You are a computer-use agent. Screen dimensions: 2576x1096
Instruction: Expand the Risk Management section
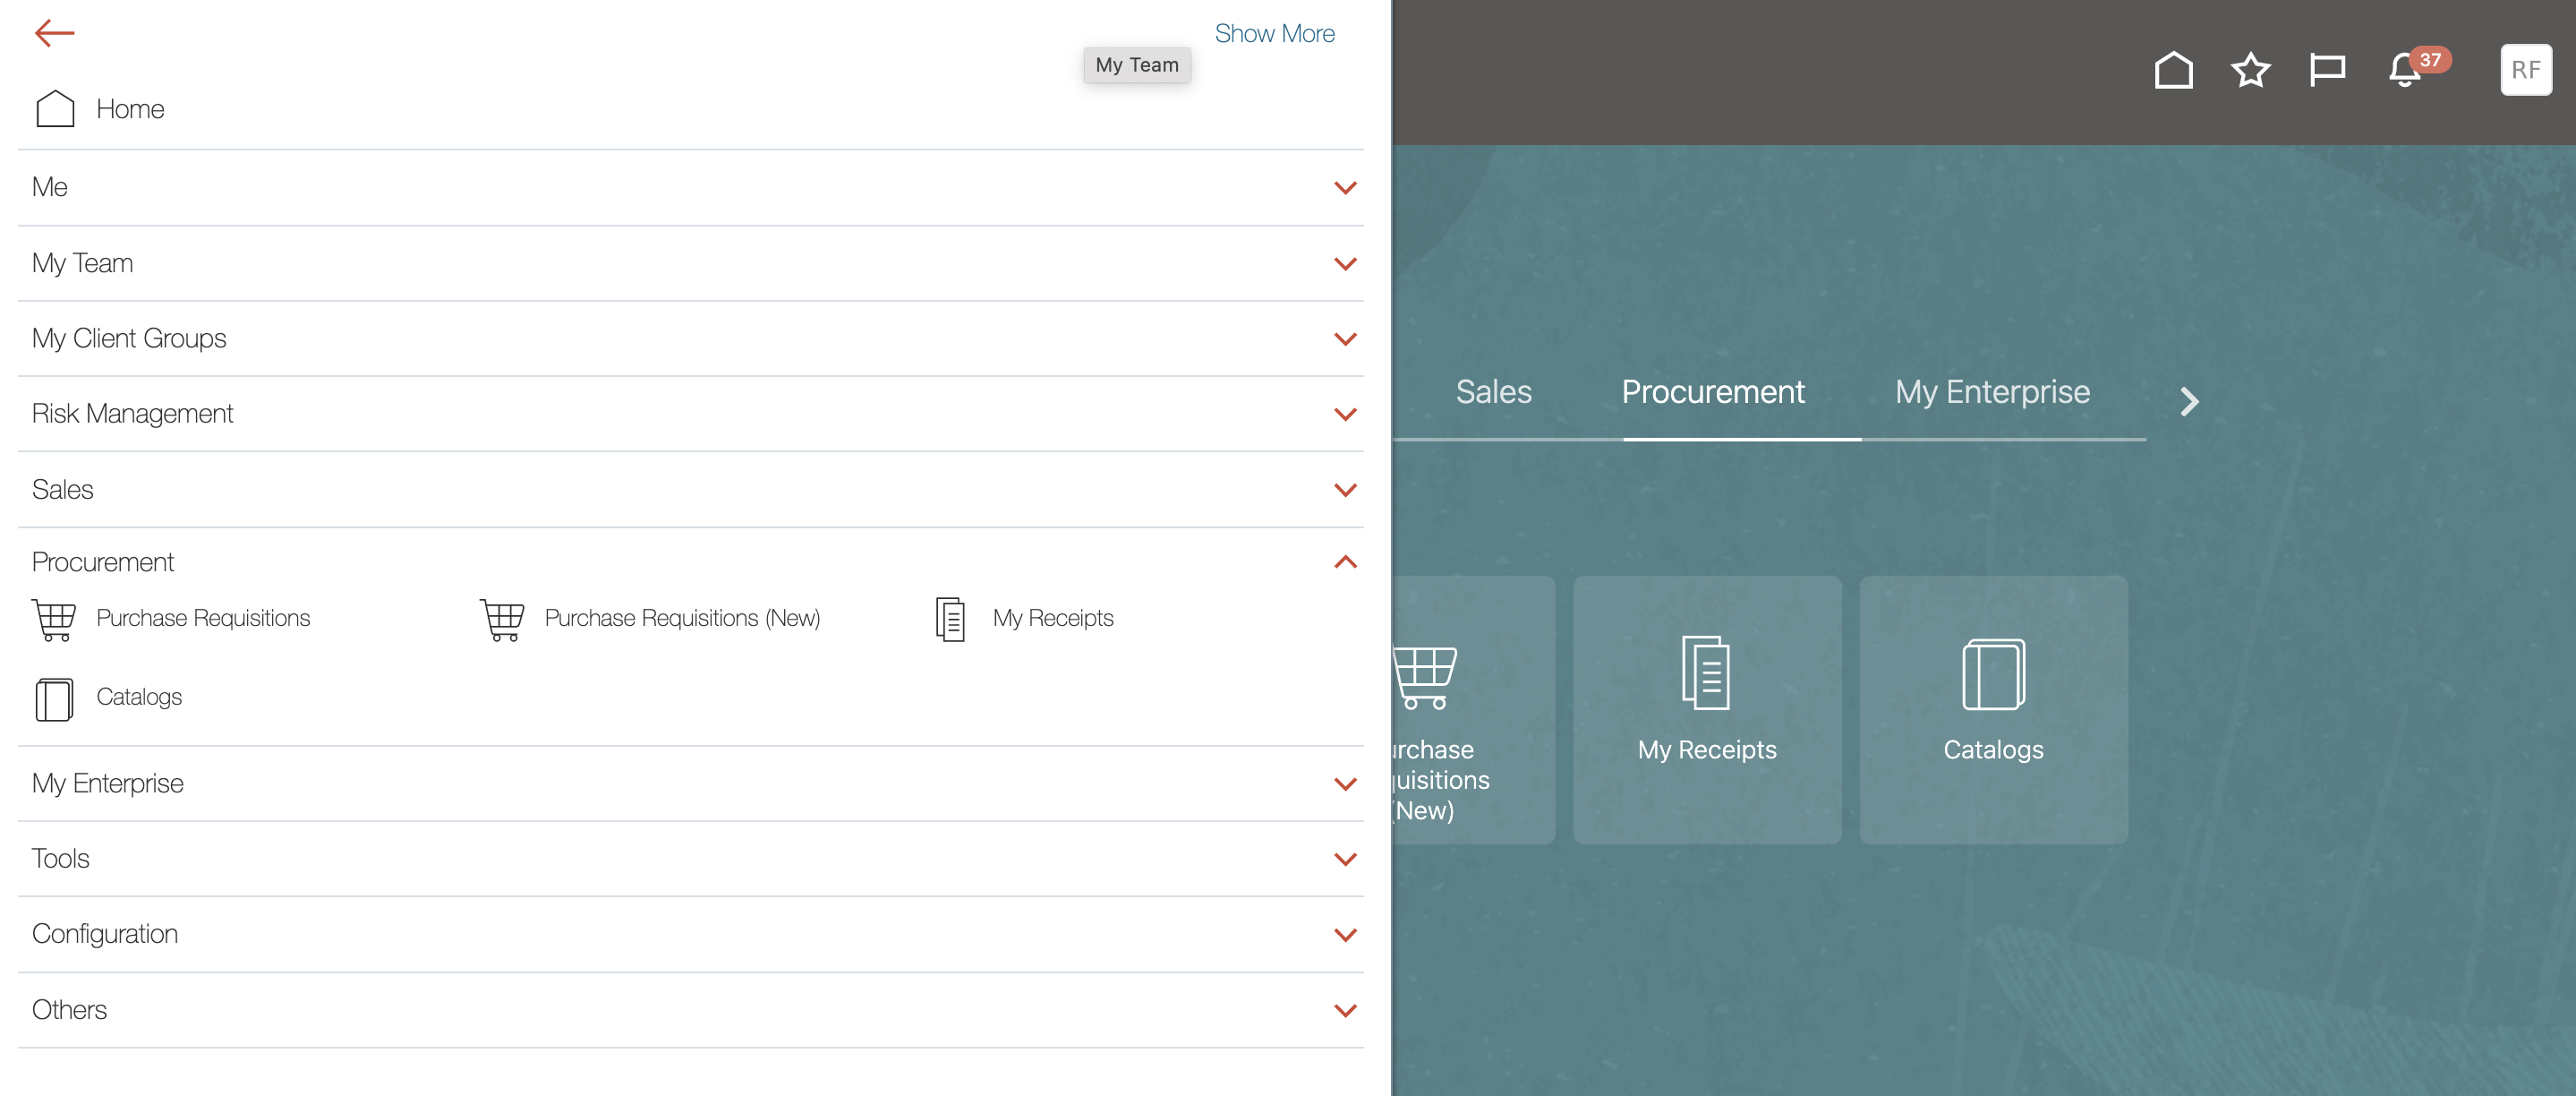tap(1345, 414)
